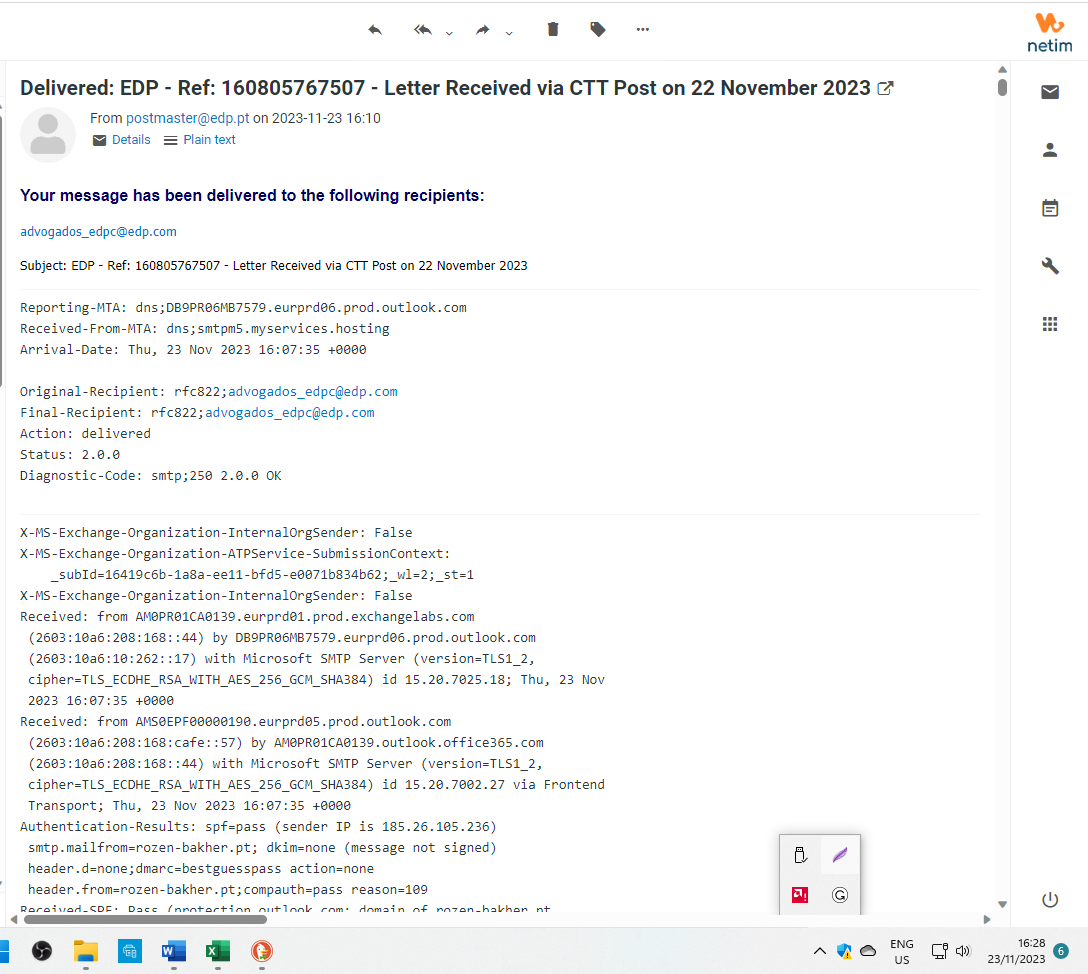Screen dimensions: 1088x974
Task: Click the netim logo
Action: click(1050, 33)
